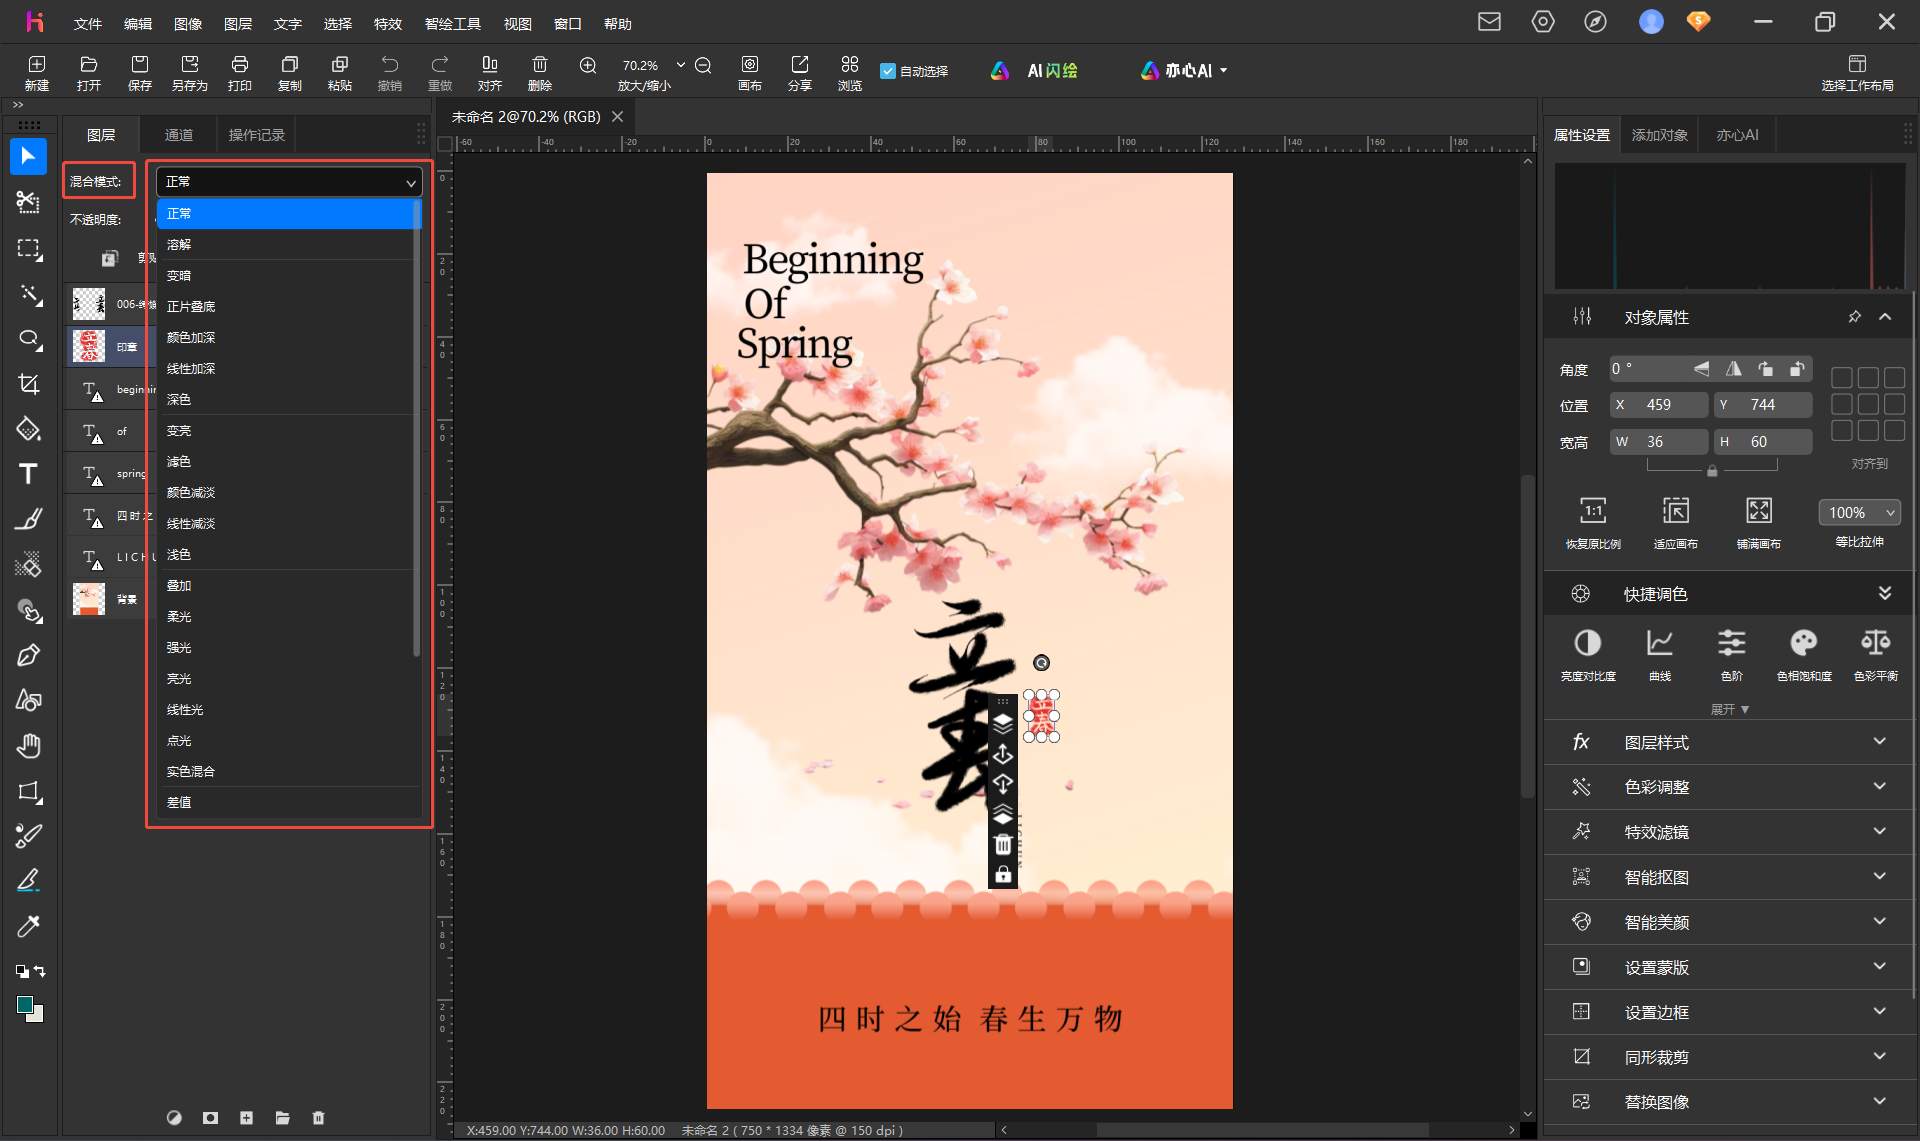1920x1141 pixels.
Task: Click the 新建 new document icon
Action: [x=37, y=72]
